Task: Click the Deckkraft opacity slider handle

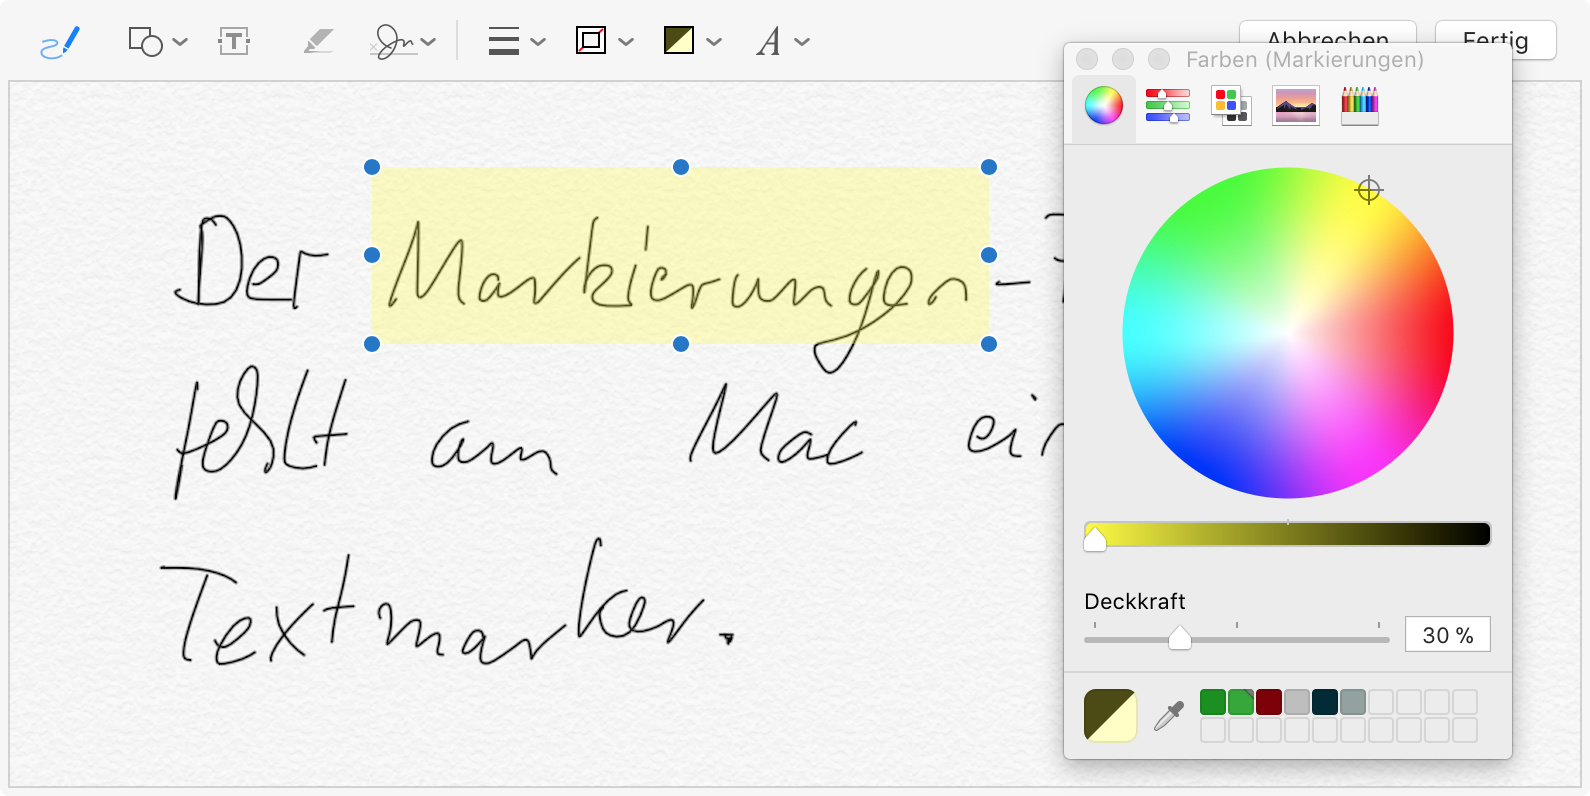Action: click(x=1180, y=638)
